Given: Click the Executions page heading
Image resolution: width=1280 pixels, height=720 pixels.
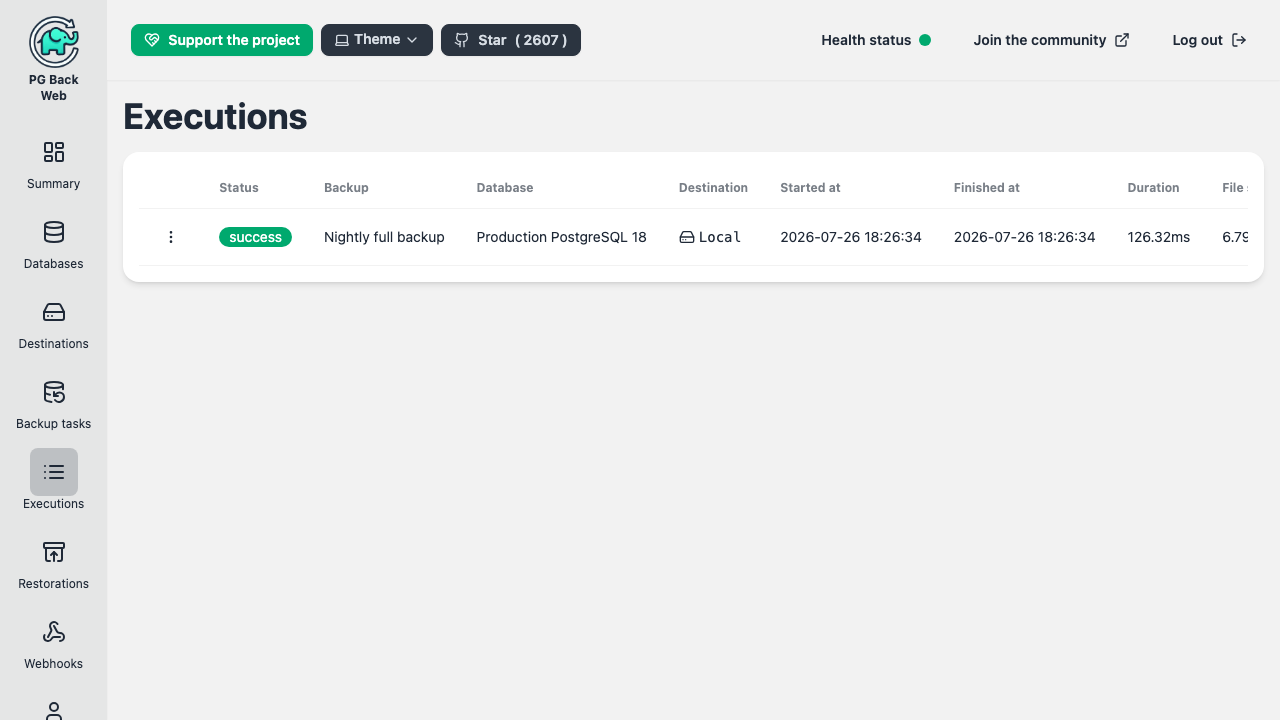Looking at the screenshot, I should [215, 117].
